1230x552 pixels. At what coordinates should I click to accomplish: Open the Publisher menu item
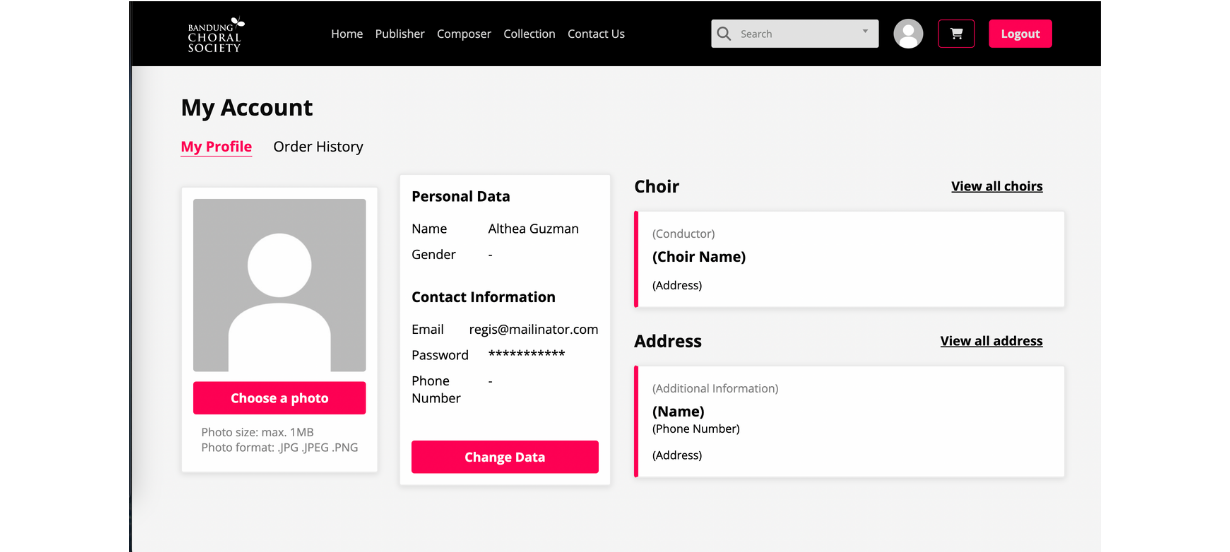point(400,34)
